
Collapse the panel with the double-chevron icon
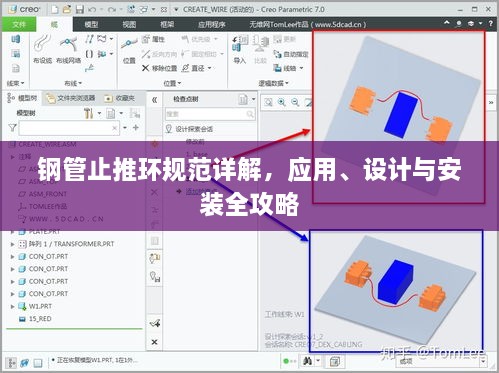[x=154, y=100]
